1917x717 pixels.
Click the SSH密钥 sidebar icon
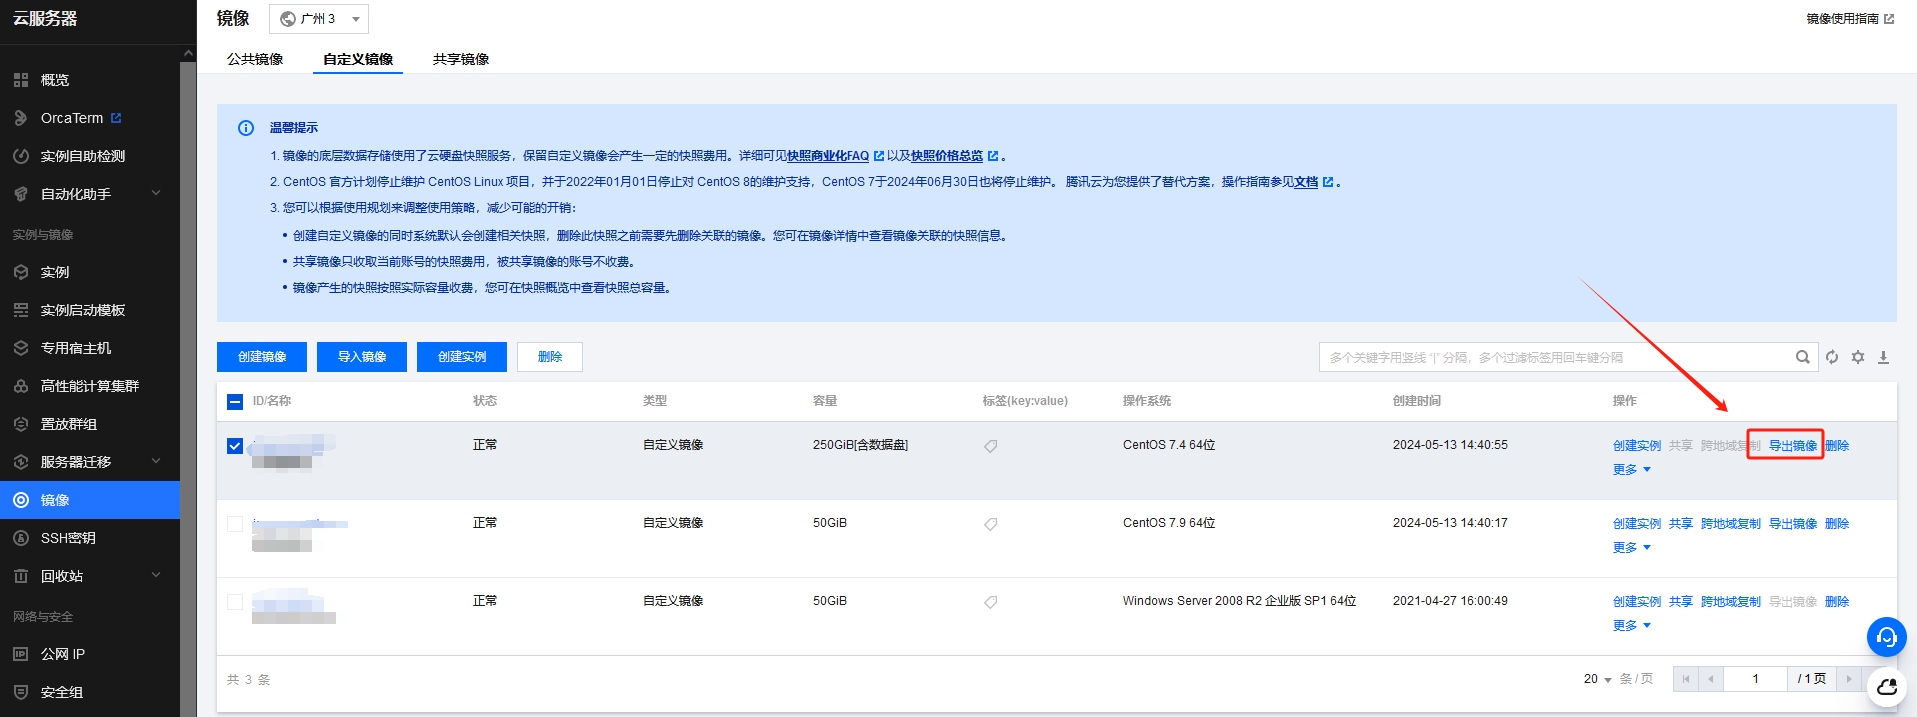tap(21, 538)
